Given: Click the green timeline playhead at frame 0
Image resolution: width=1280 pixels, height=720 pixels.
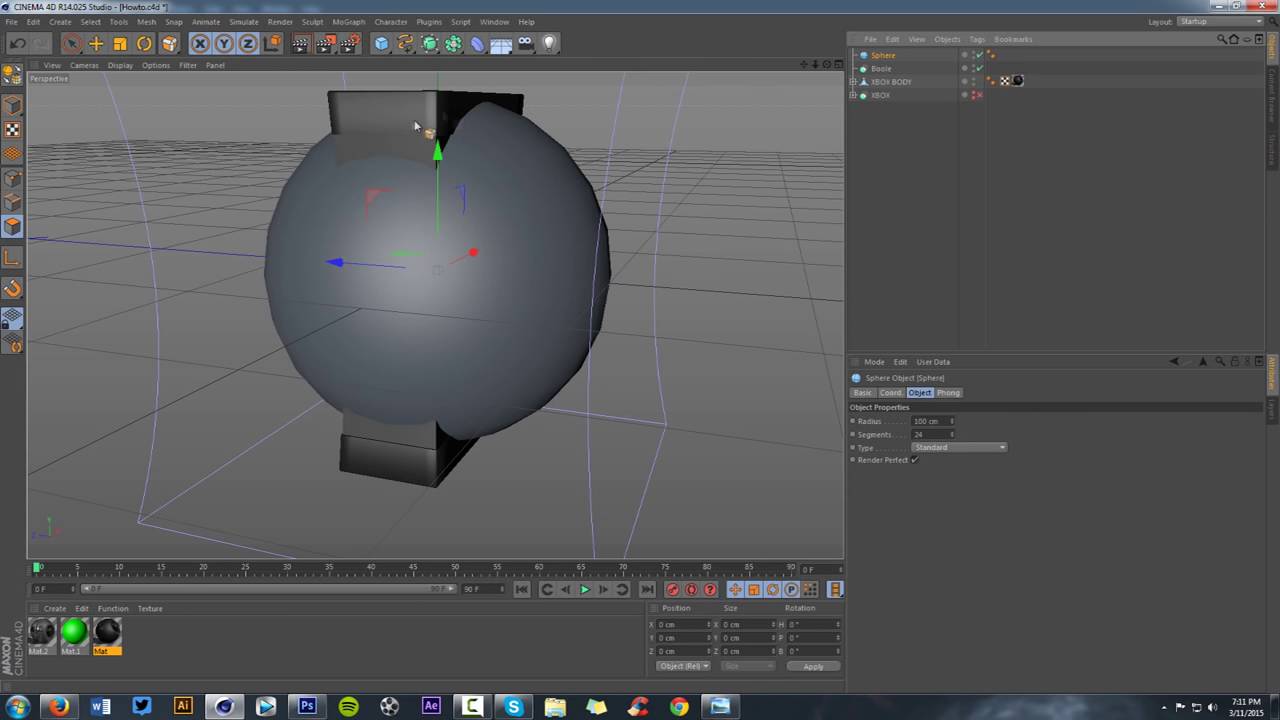Looking at the screenshot, I should pos(37,567).
